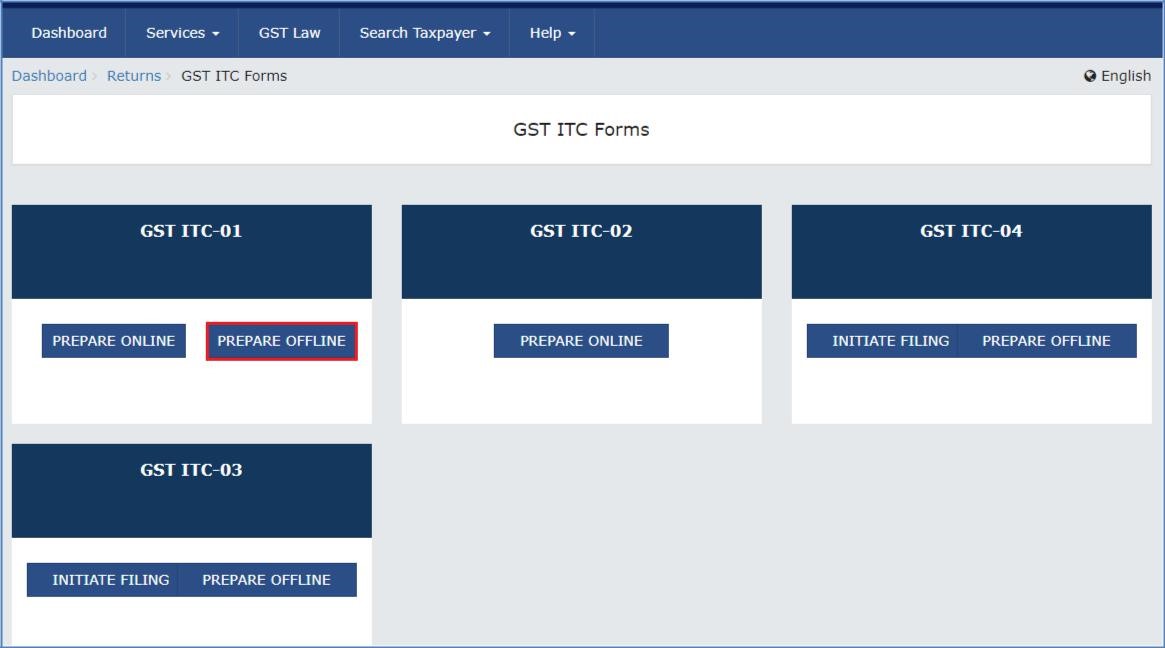This screenshot has height=648, width=1165.
Task: Click PREPARE ONLINE under GST ITC-02
Action: [580, 340]
